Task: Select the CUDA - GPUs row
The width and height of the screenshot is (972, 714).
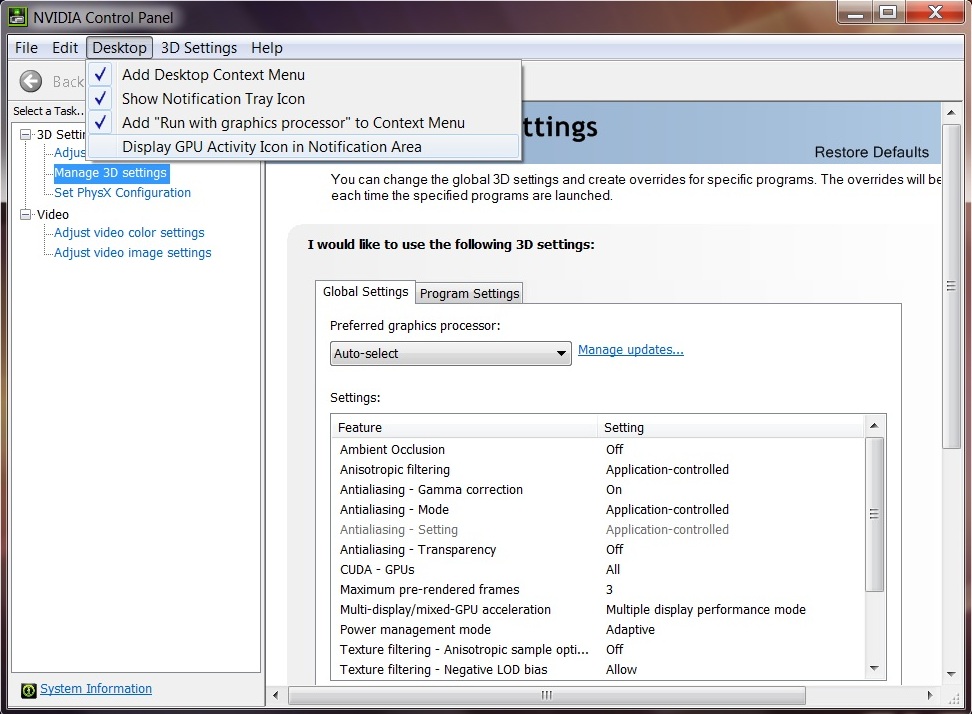Action: (x=598, y=569)
